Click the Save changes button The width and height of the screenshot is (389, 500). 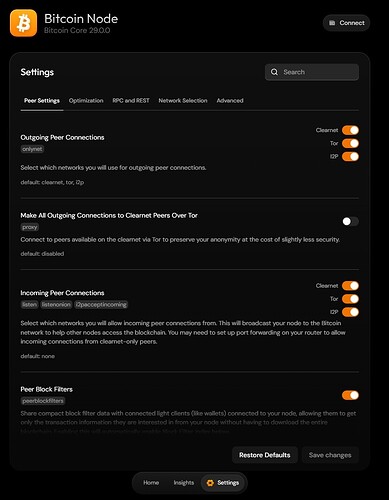tap(330, 455)
